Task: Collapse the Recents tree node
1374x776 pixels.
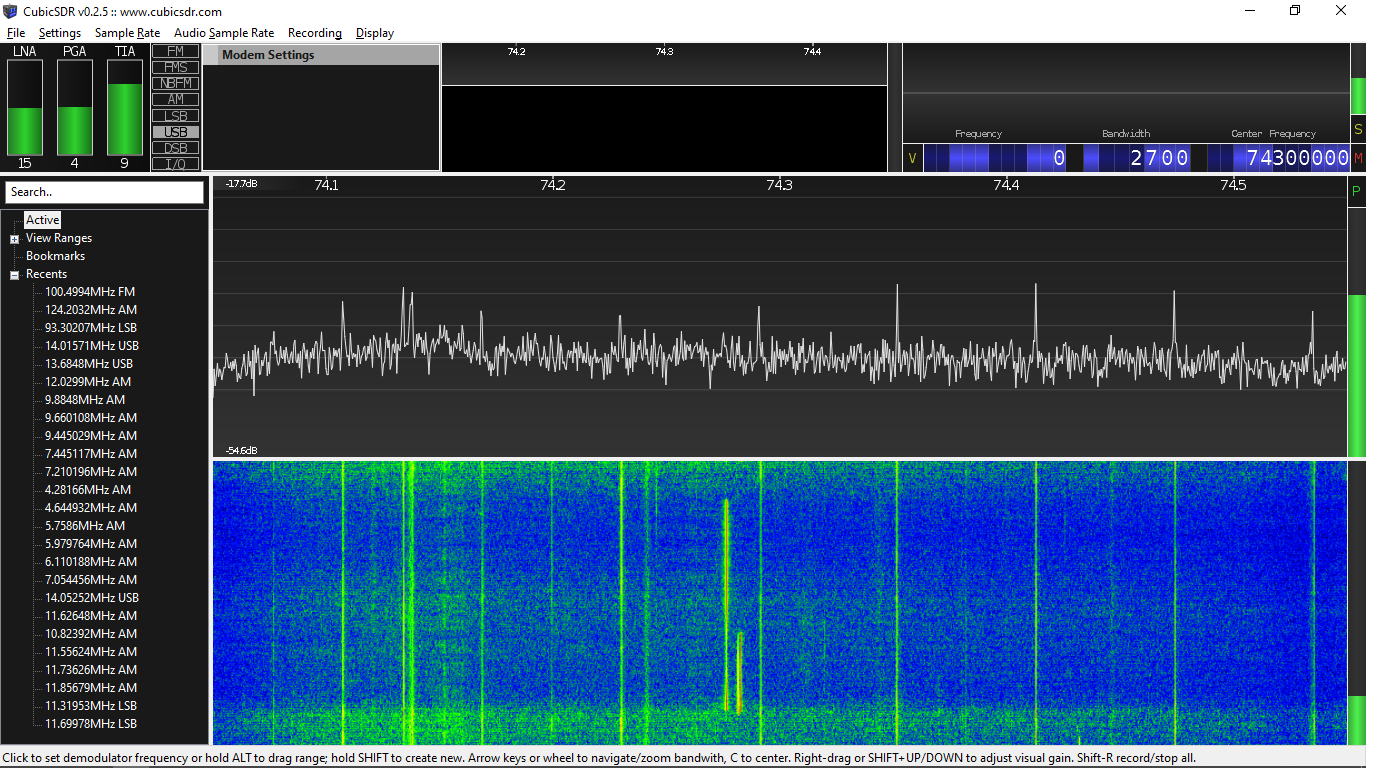Action: pos(15,275)
